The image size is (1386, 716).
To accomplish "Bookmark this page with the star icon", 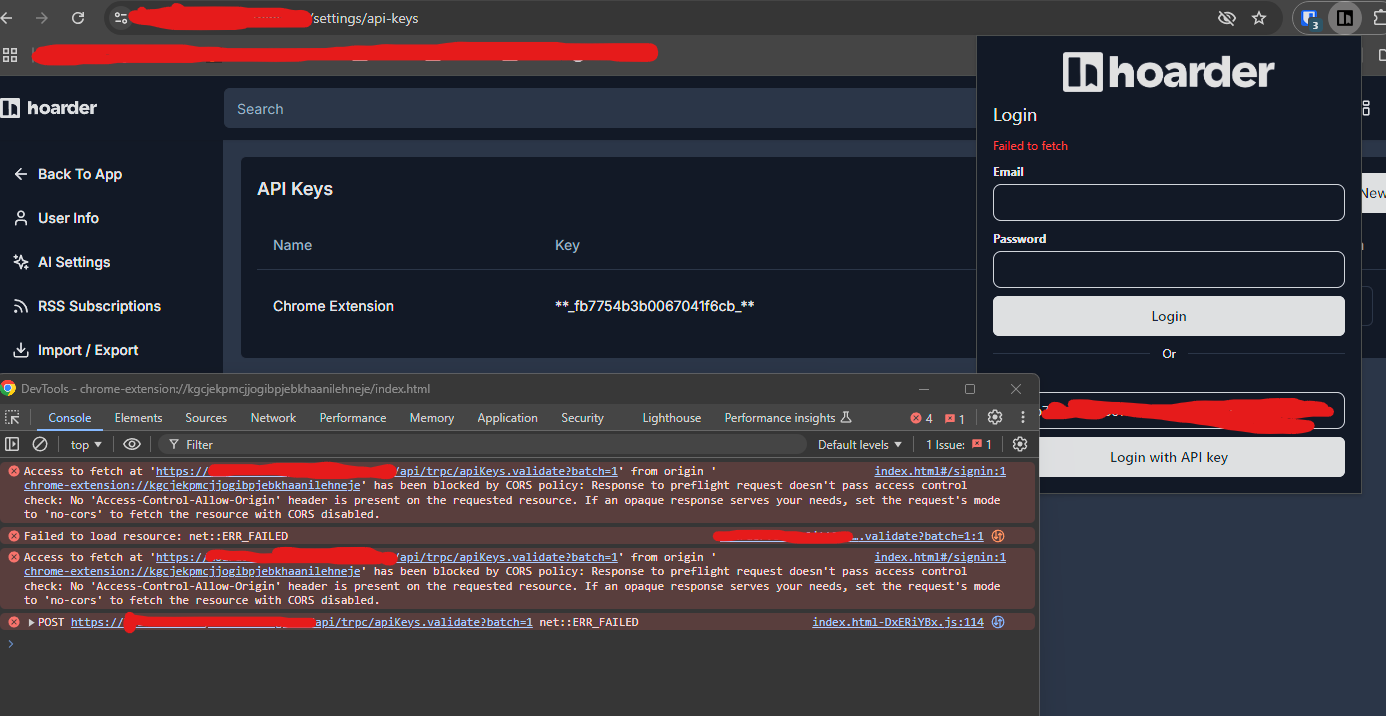I will tap(1259, 18).
